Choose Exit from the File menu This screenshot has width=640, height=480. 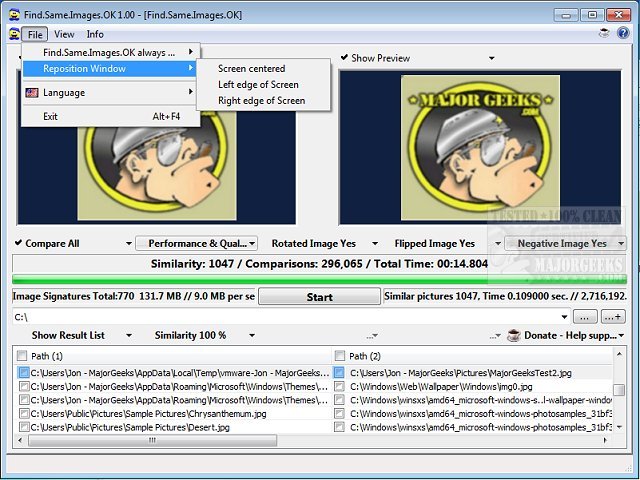(x=111, y=116)
